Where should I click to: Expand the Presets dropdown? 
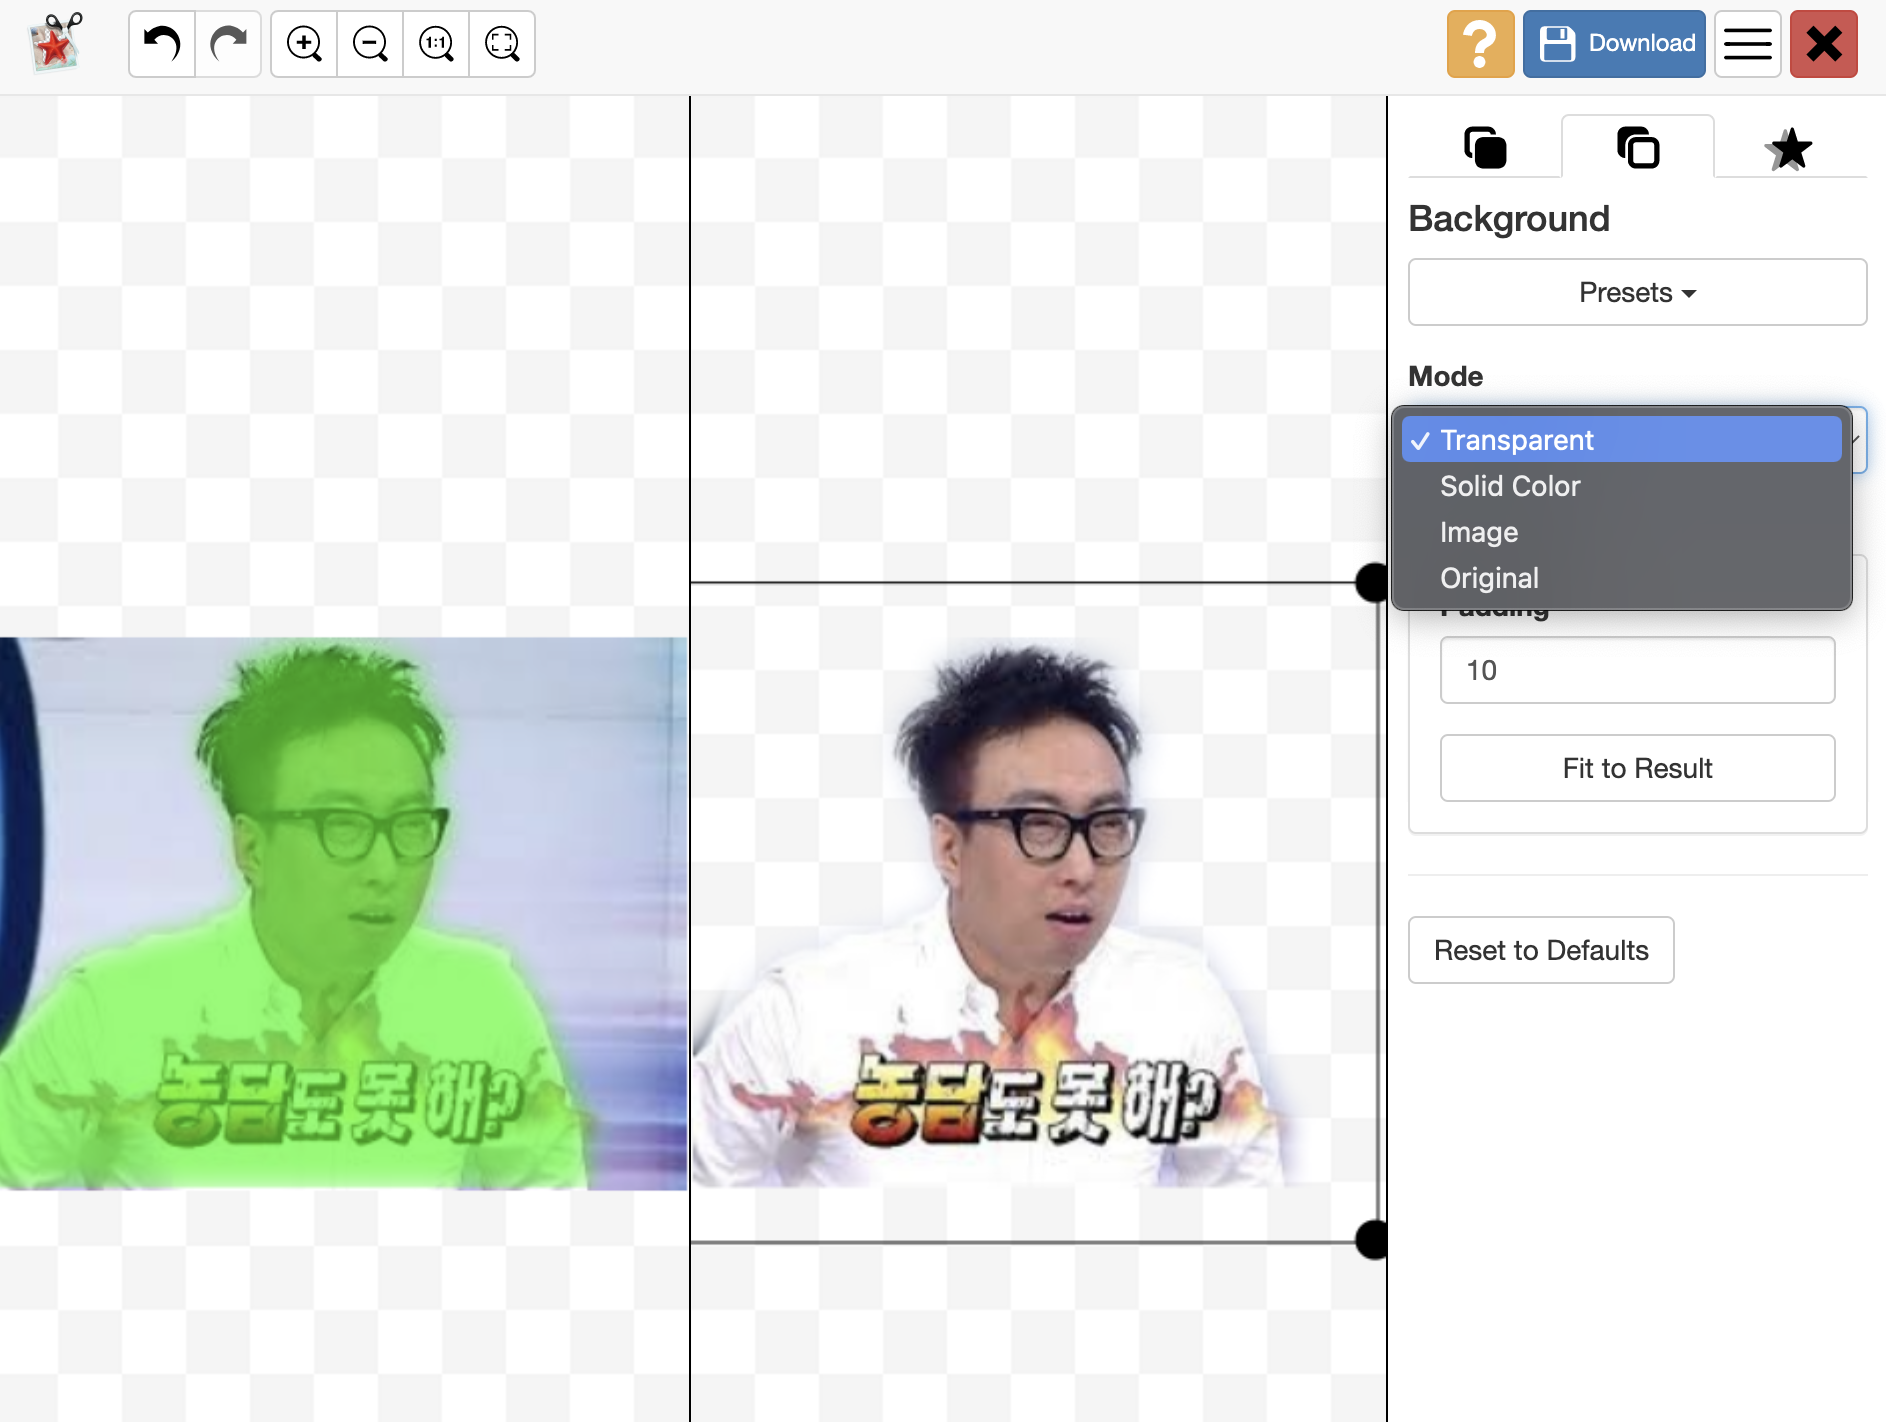pos(1637,292)
